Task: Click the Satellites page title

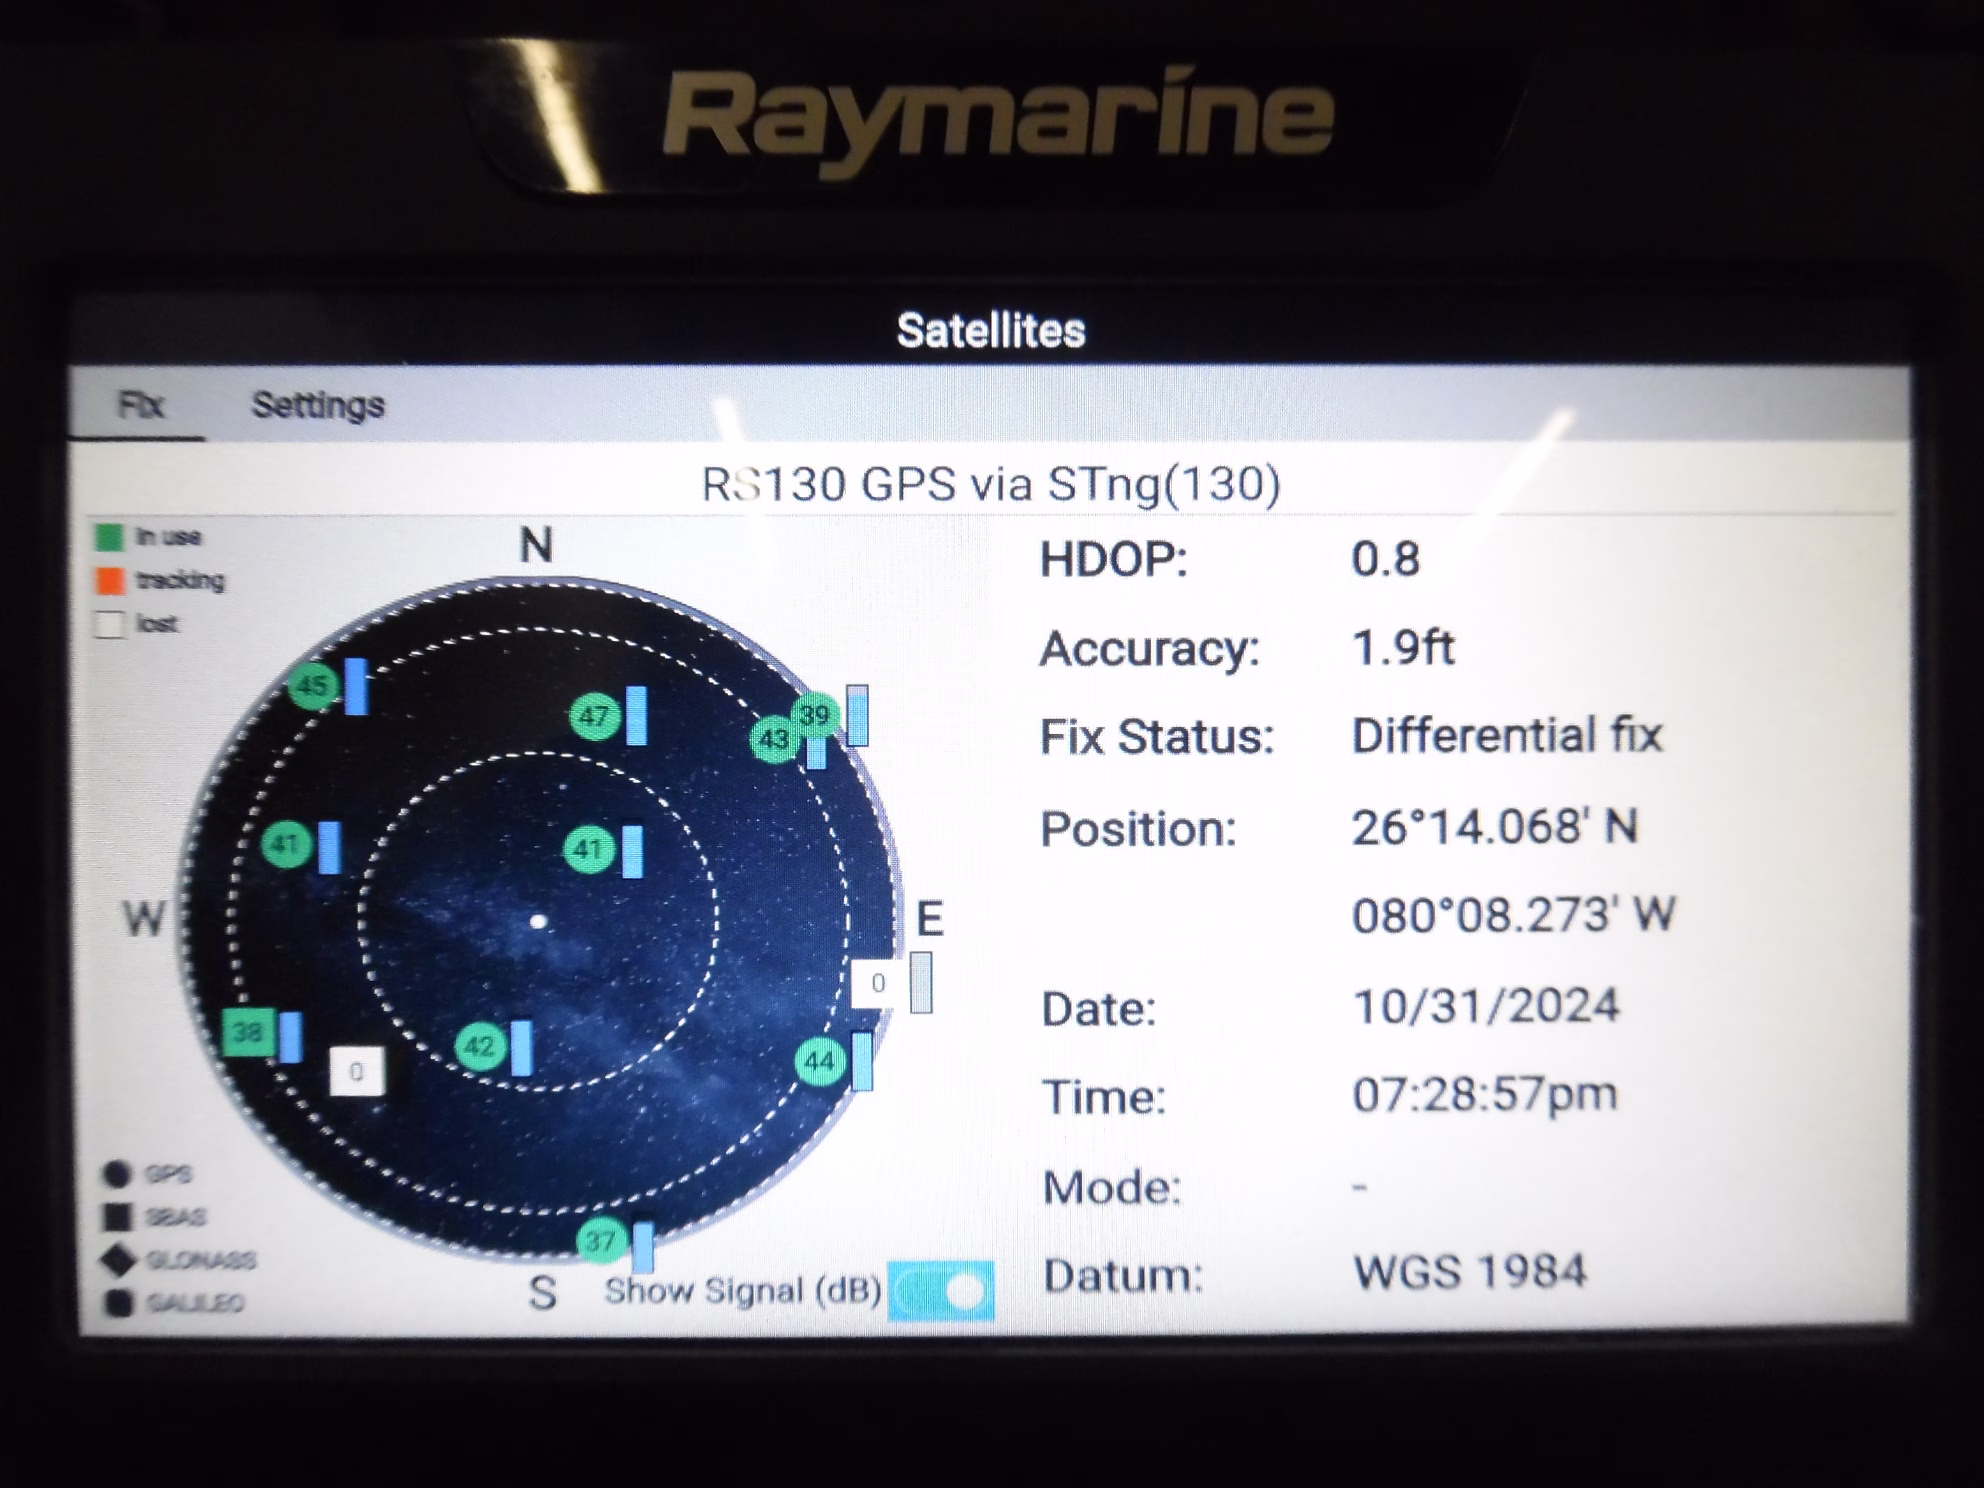Action: pos(991,331)
